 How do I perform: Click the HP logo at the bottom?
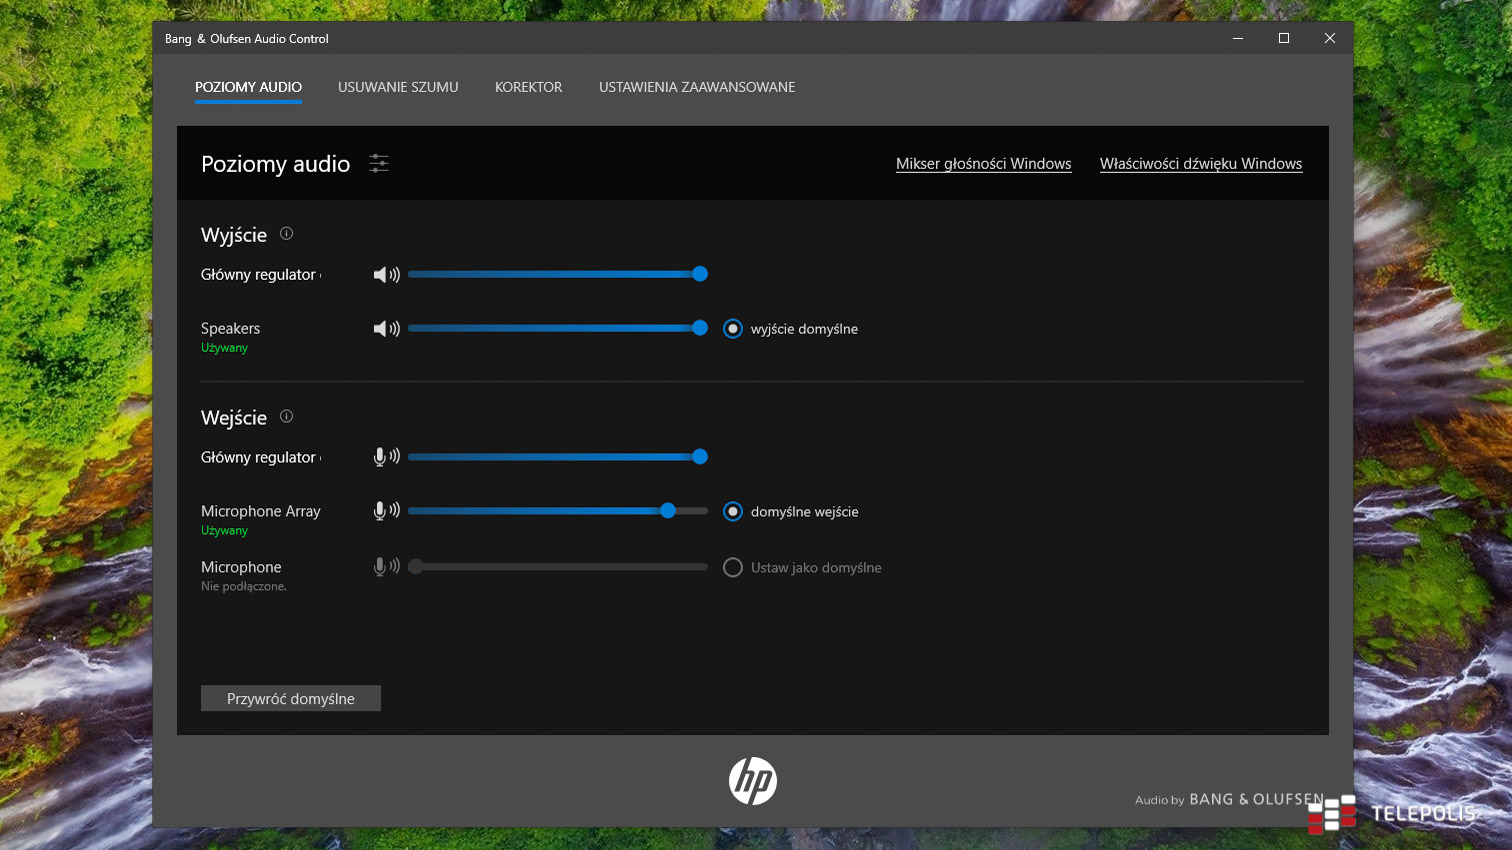tap(753, 781)
